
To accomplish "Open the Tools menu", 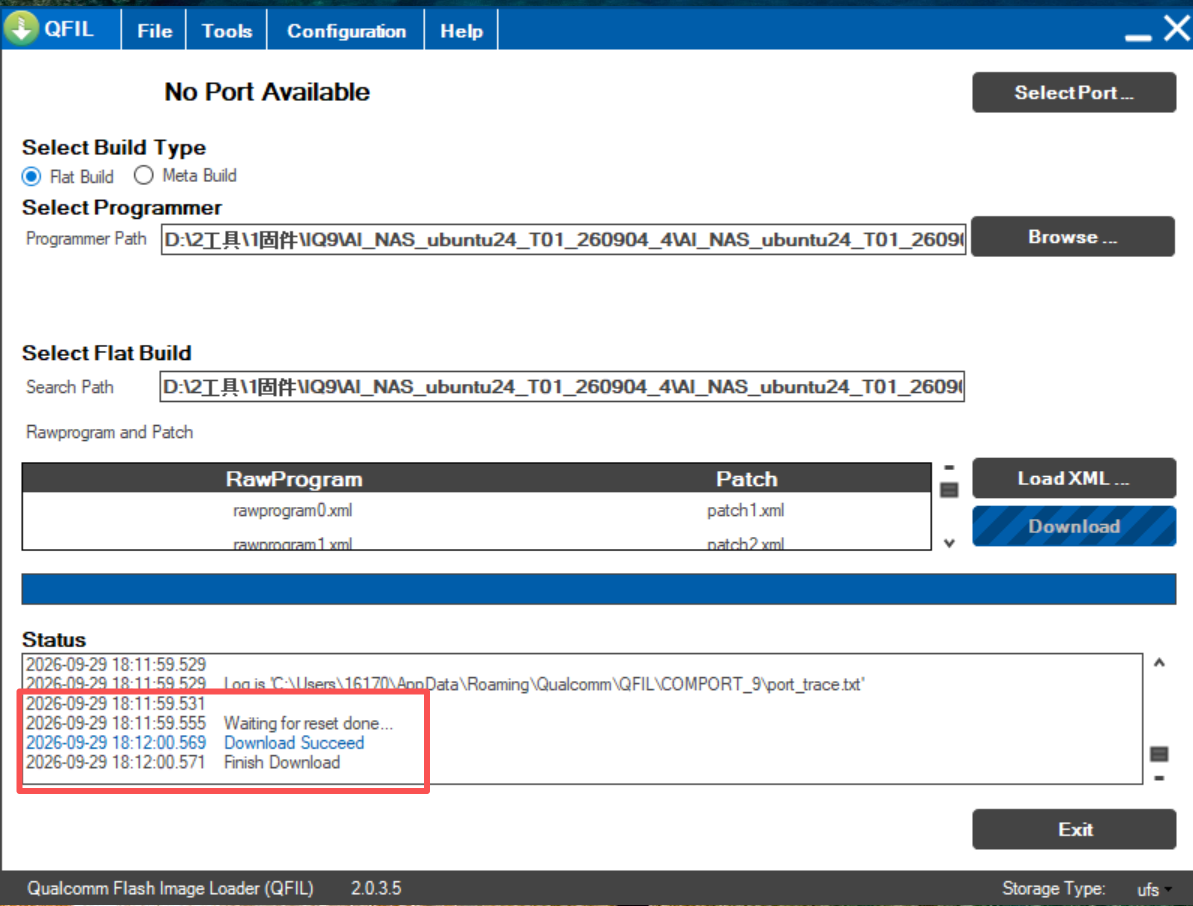I will pyautogui.click(x=227, y=30).
